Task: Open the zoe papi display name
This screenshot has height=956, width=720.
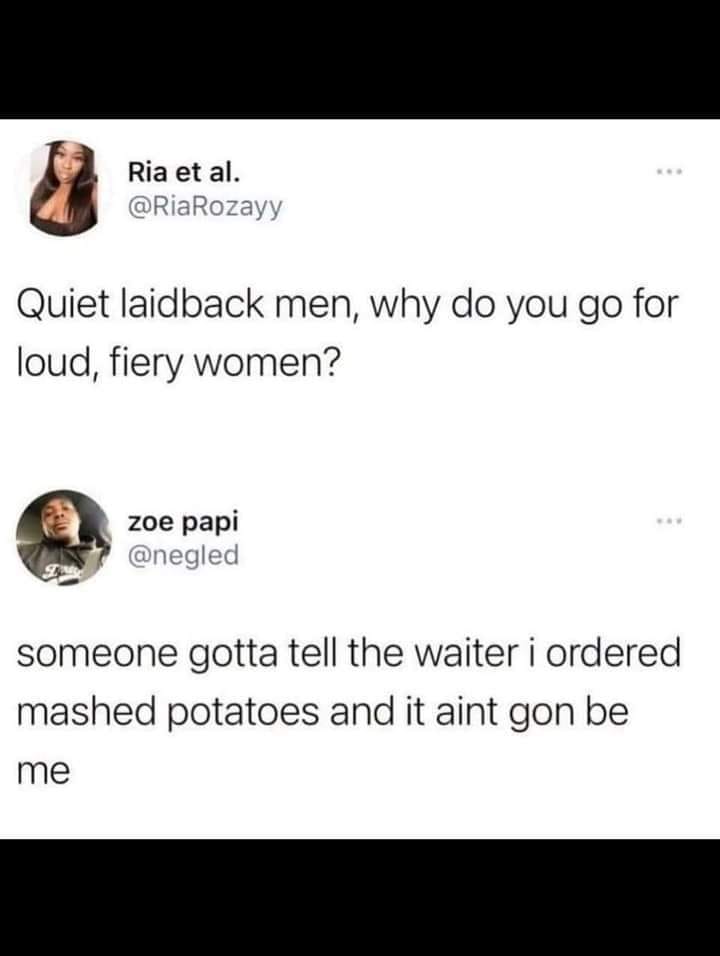Action: click(x=183, y=523)
